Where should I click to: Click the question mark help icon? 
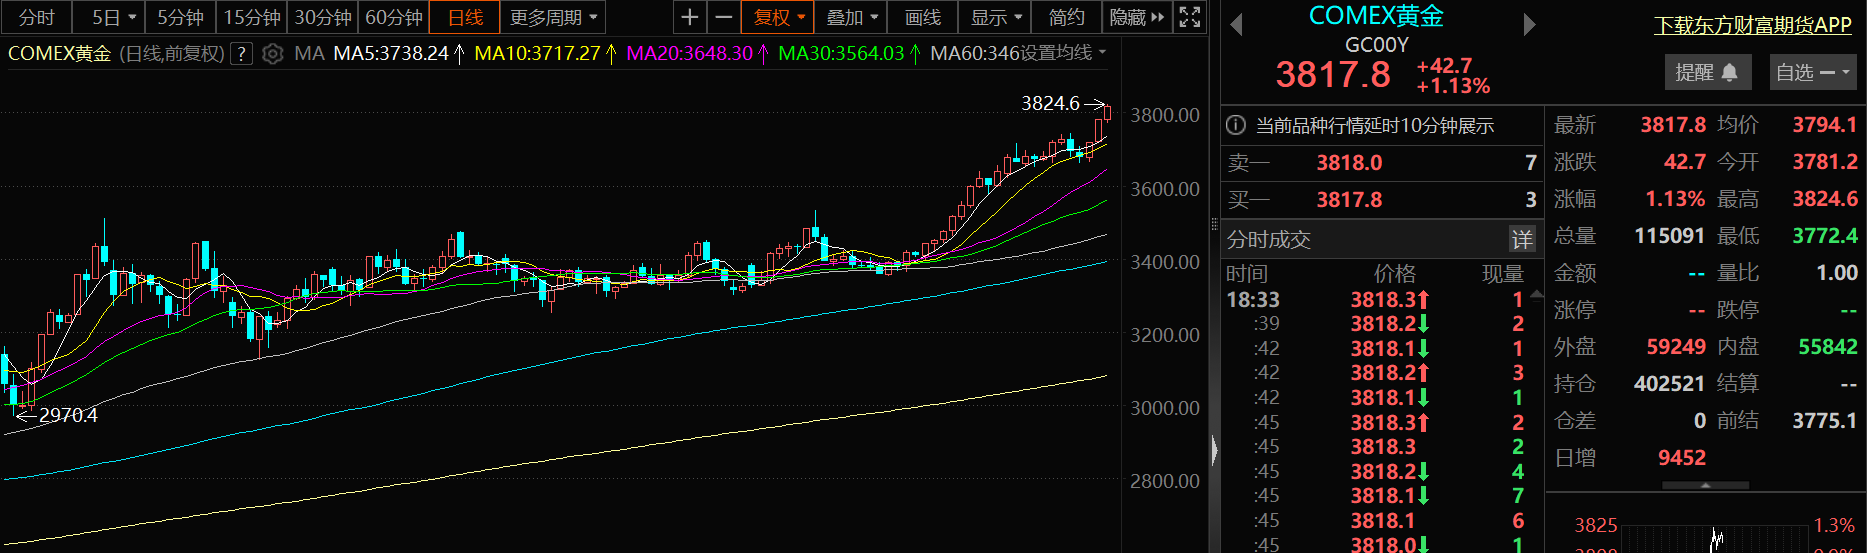tap(241, 54)
